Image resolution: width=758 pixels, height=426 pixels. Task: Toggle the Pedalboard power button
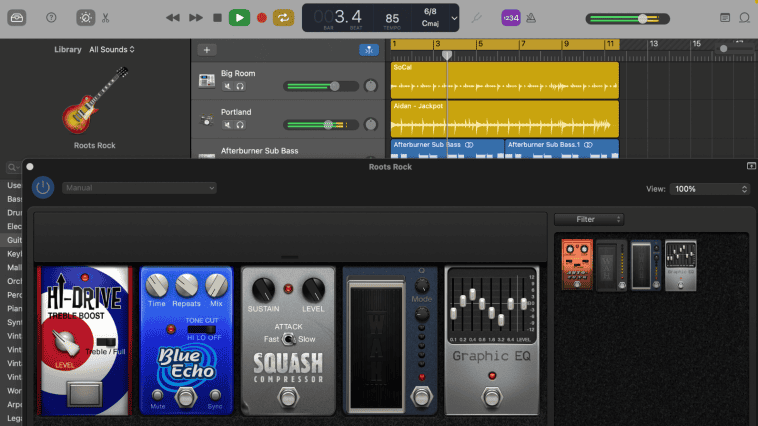43,188
